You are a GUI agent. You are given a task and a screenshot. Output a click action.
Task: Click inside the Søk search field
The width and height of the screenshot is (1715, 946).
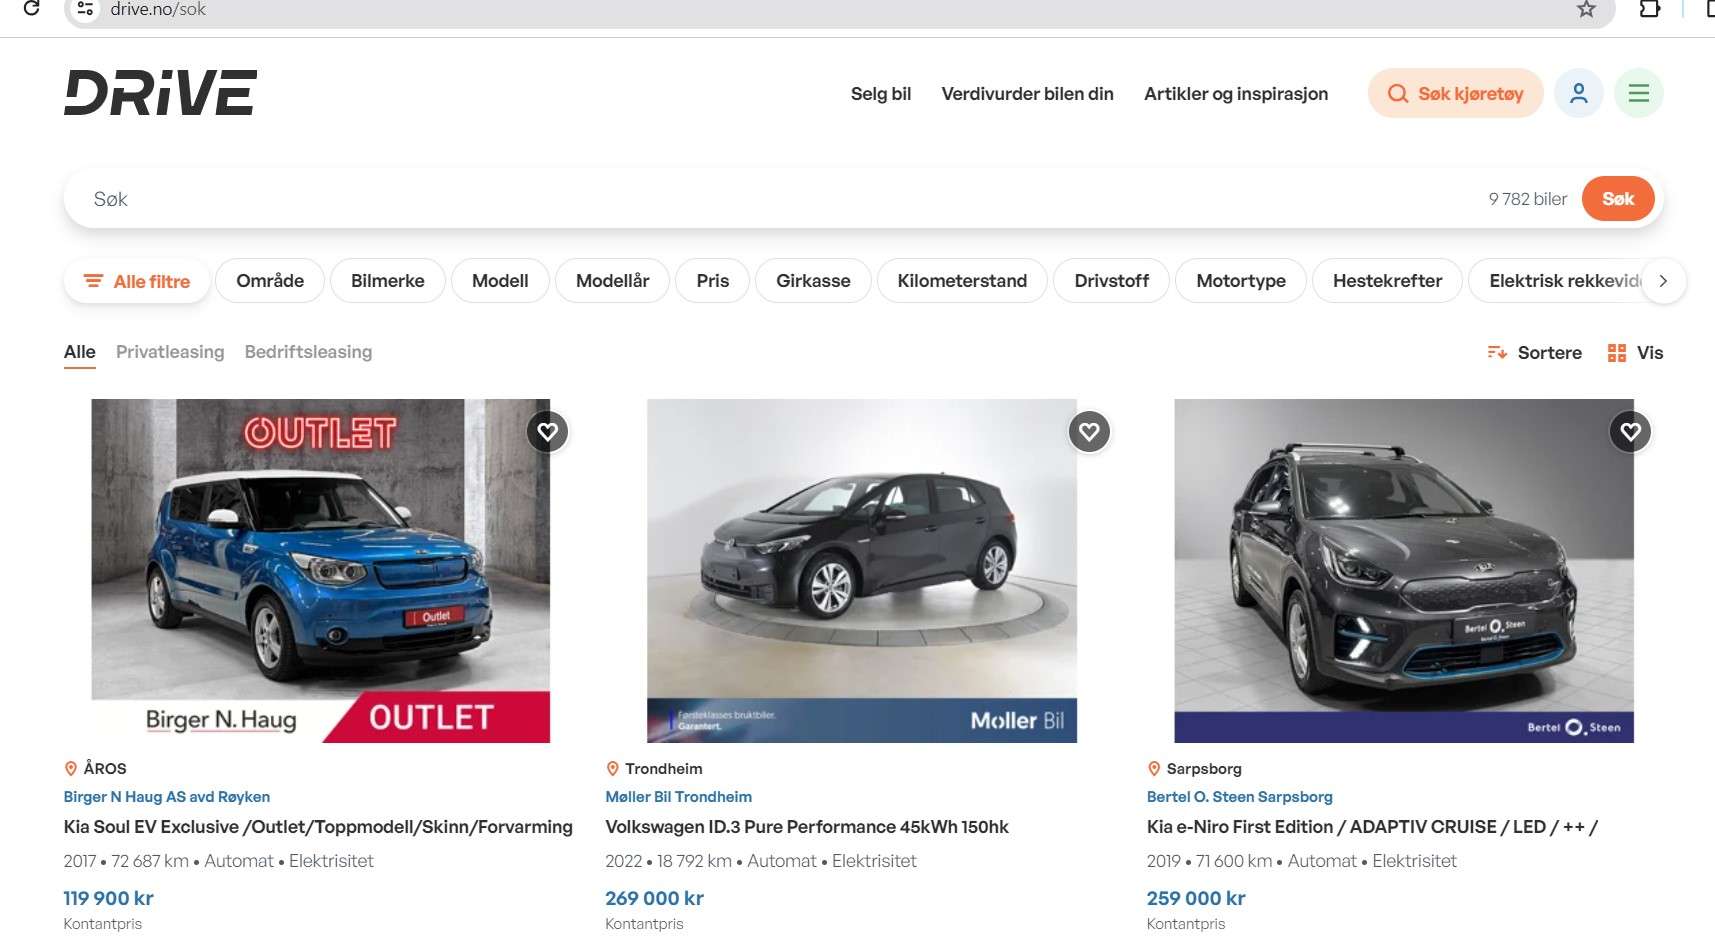(x=400, y=198)
